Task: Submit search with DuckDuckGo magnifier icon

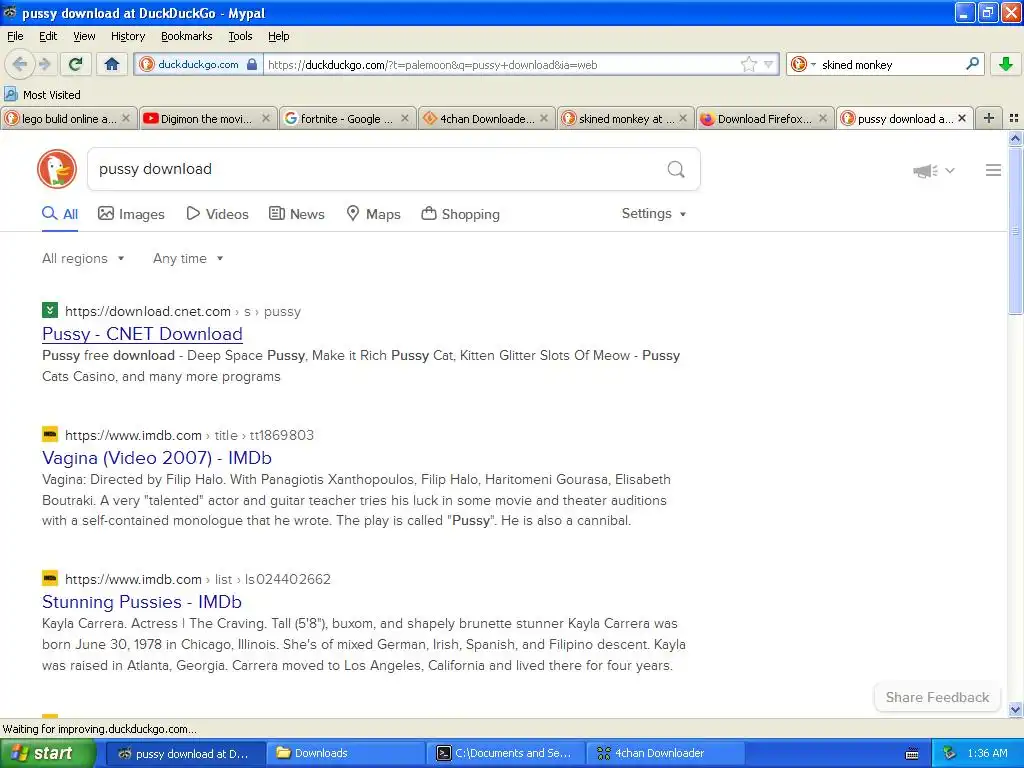Action: coord(676,170)
